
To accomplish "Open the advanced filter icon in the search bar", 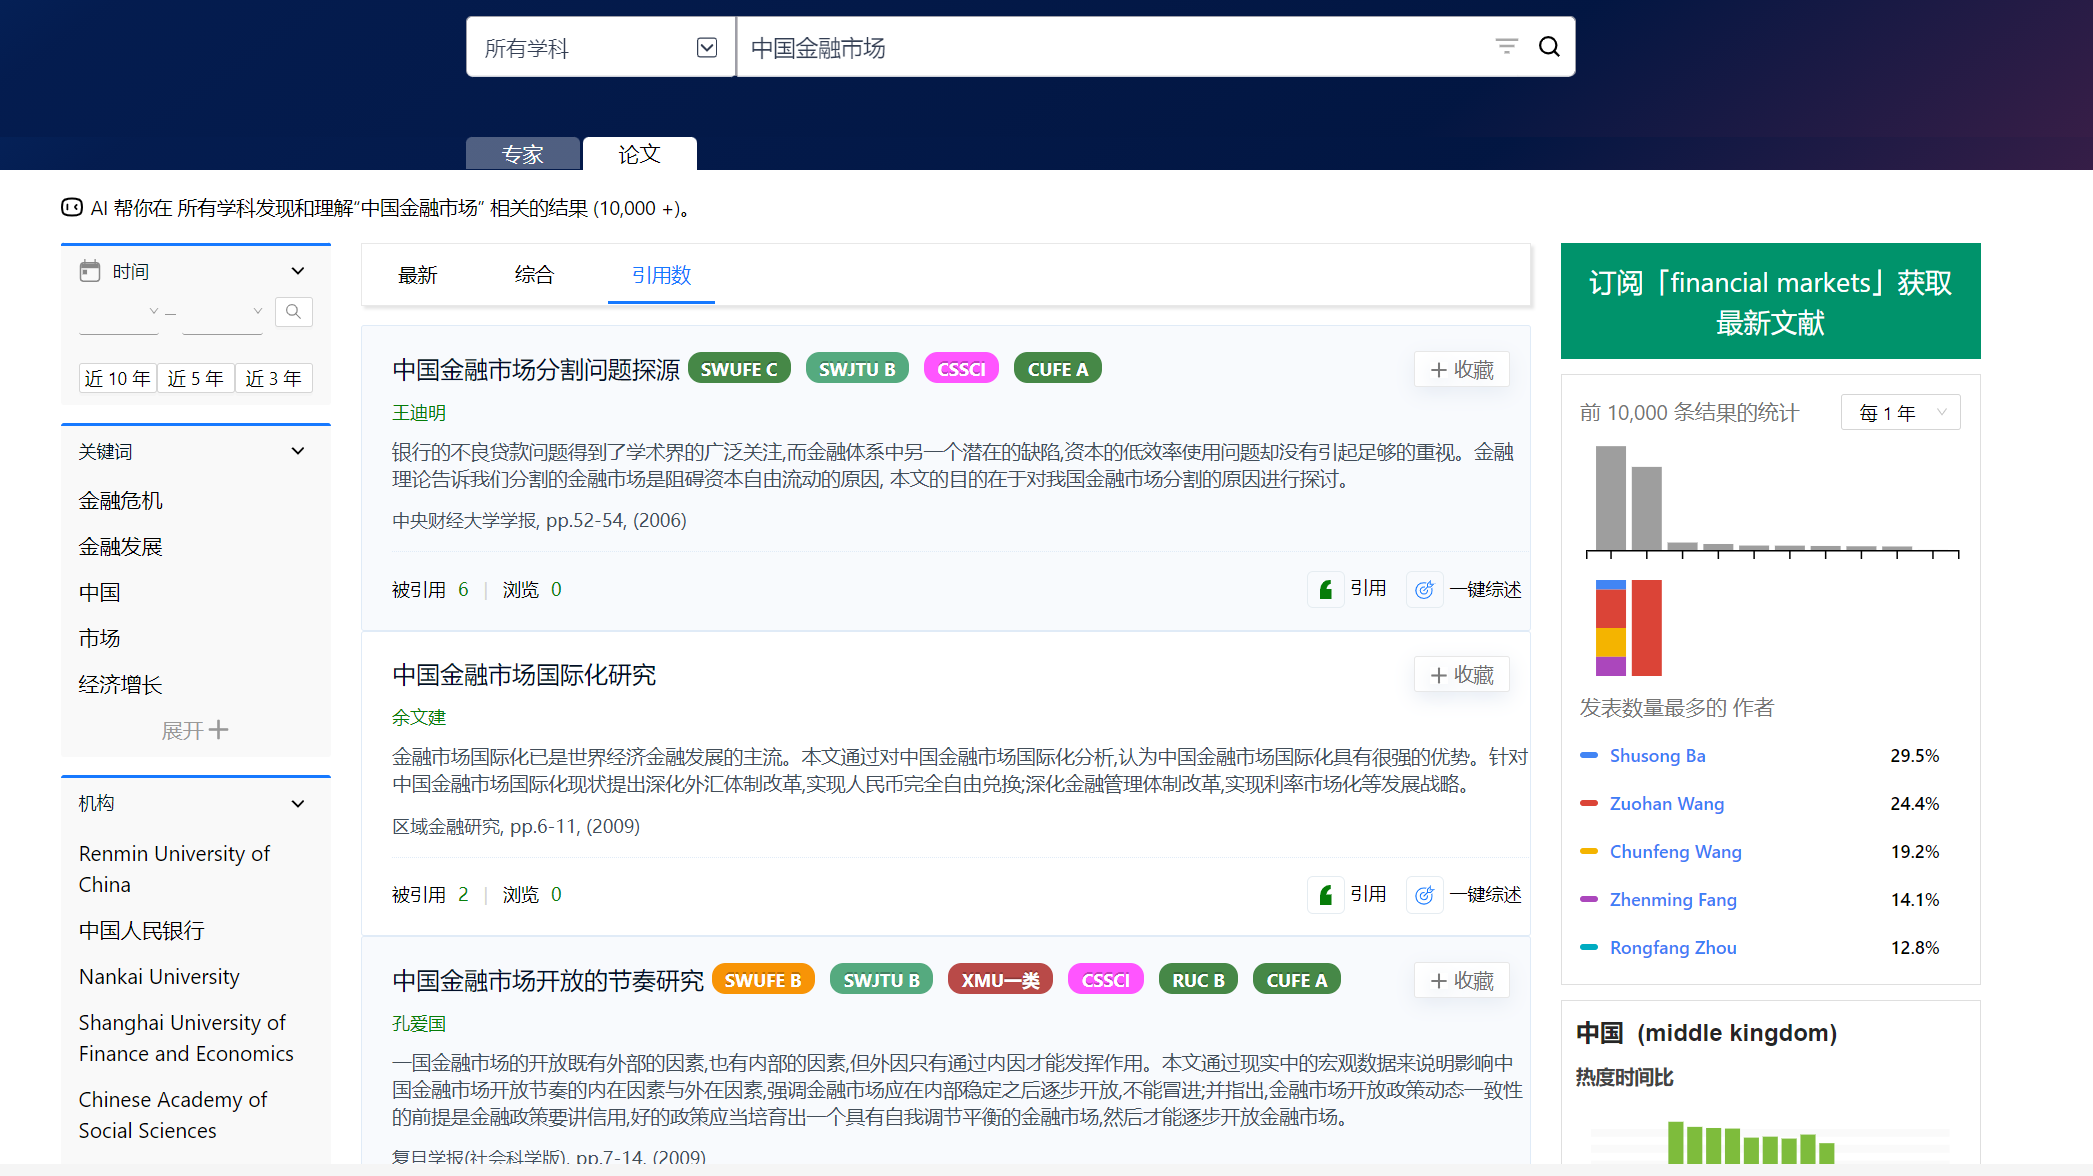I will [x=1506, y=47].
